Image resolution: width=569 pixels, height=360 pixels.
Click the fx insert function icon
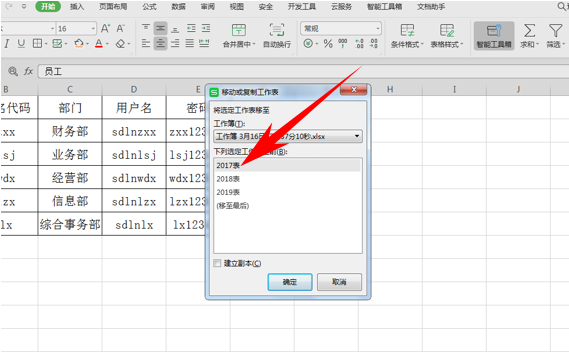tap(29, 71)
